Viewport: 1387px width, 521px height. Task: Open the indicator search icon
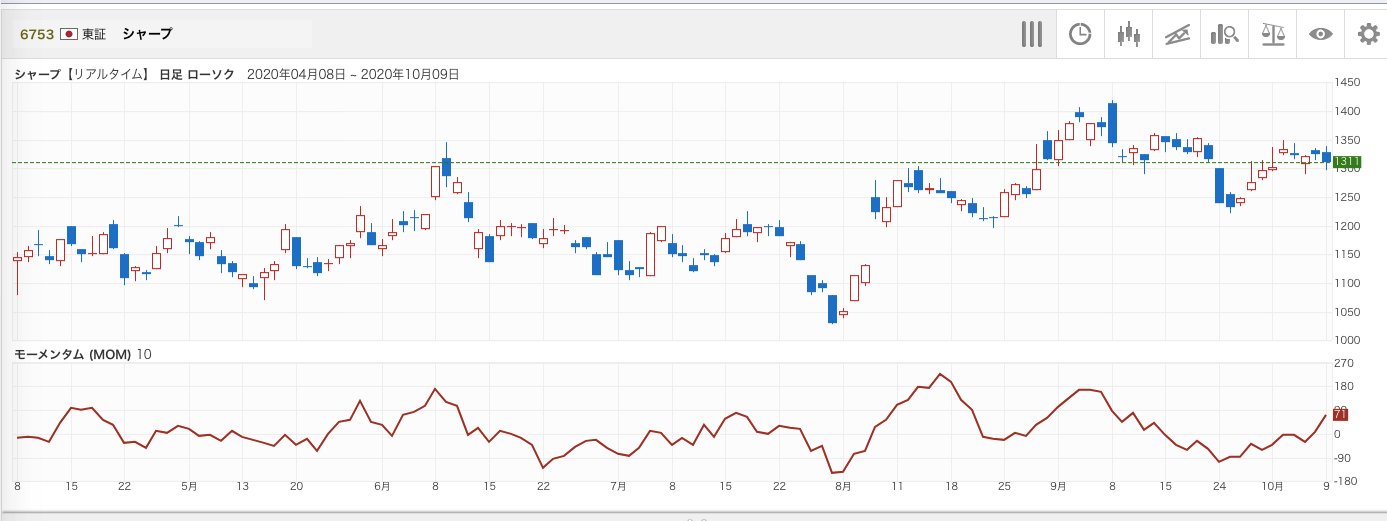1225,34
